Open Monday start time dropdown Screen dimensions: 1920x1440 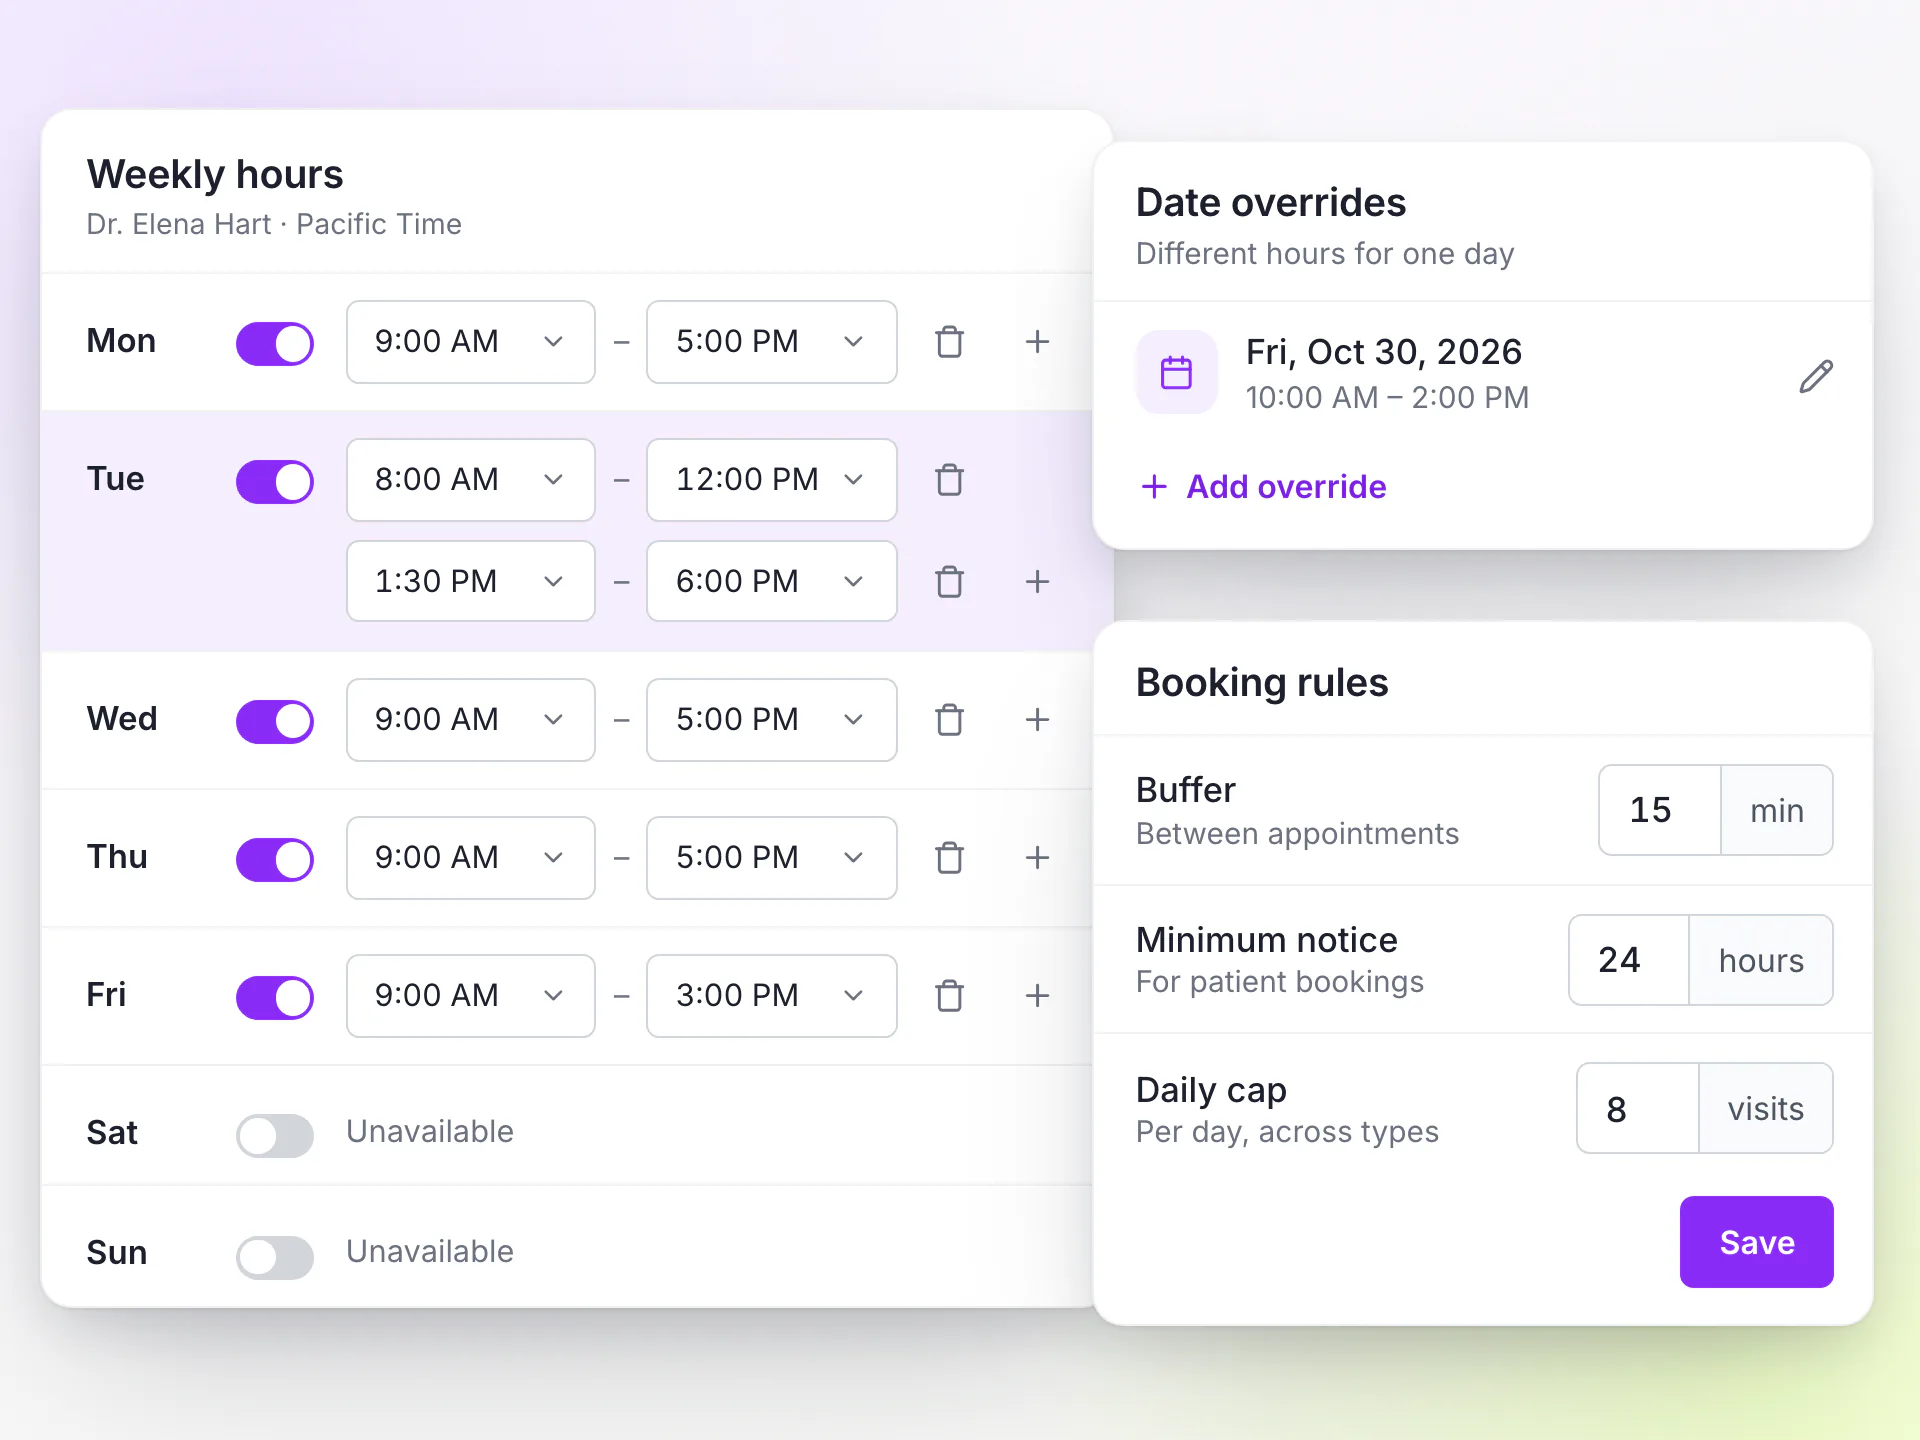coord(471,342)
